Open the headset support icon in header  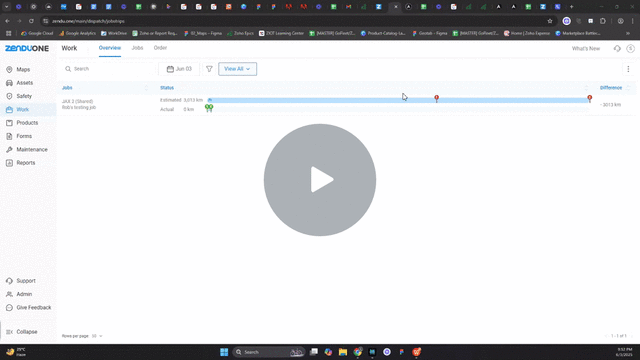617,49
